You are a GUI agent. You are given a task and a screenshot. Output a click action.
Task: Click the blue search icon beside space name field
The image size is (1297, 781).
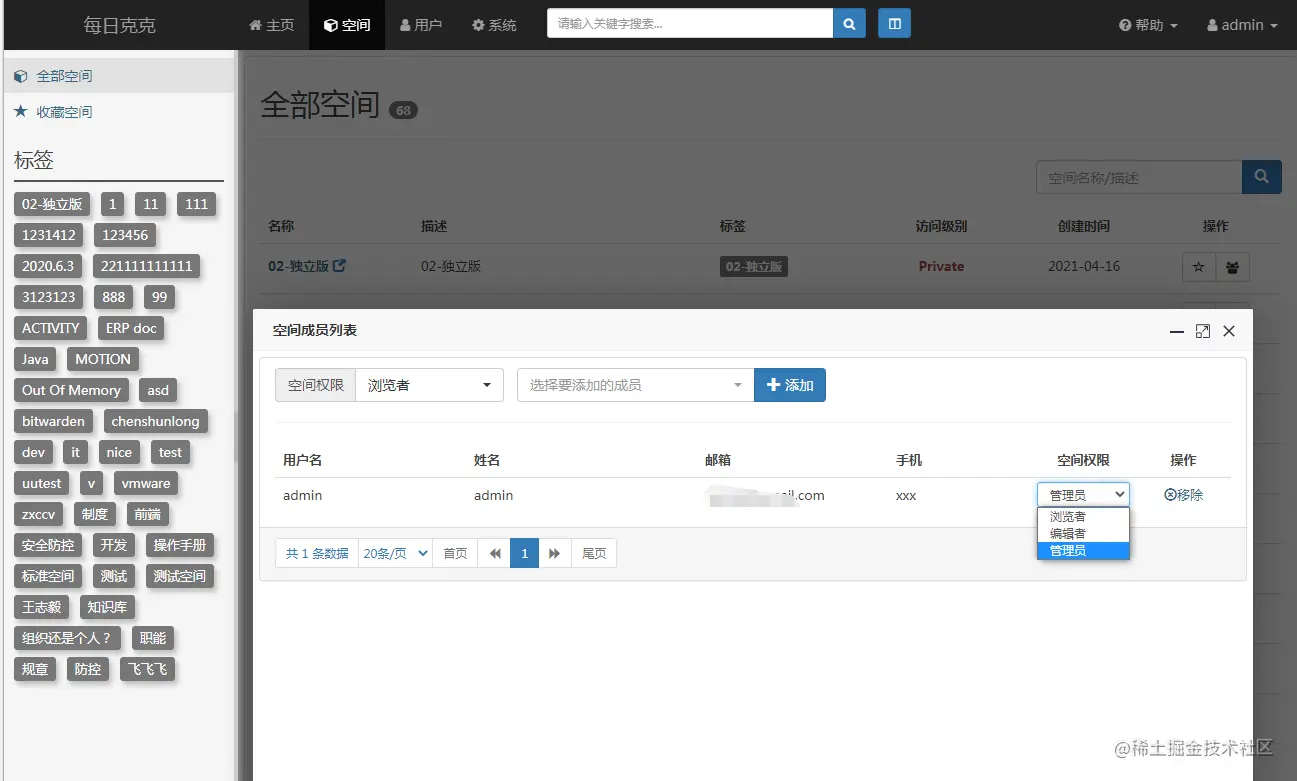click(1262, 177)
